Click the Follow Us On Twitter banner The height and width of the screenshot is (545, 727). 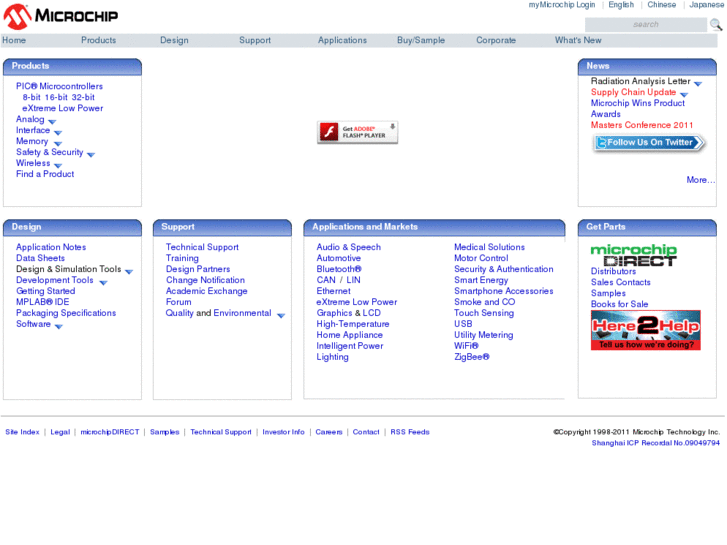[x=649, y=142]
